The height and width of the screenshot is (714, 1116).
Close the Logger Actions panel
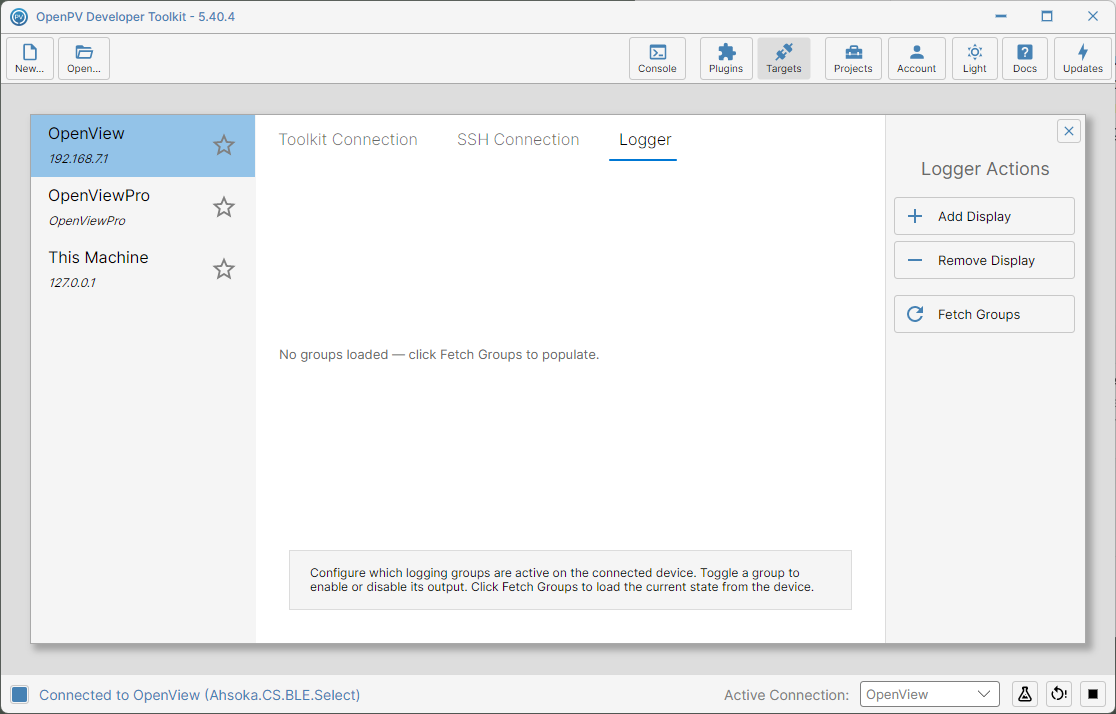[1069, 131]
